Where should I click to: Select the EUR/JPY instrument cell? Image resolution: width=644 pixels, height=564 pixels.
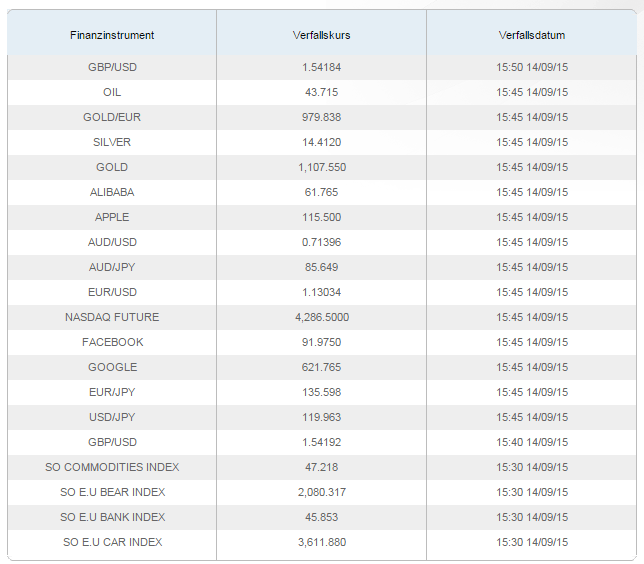(112, 392)
